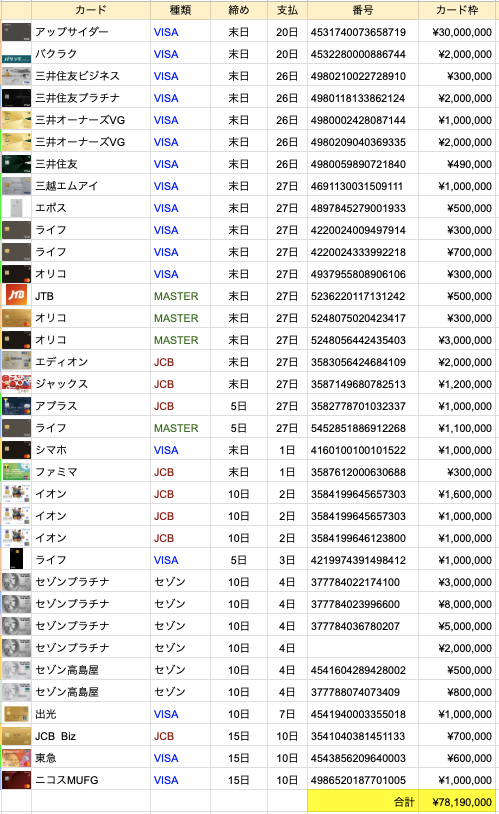Select the ジャックス name cell
Screen dimensions: 499x814
point(91,384)
